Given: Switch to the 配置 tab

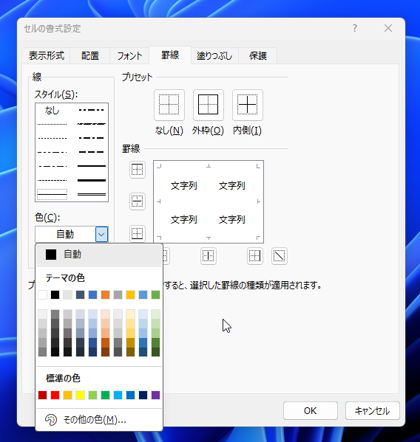Looking at the screenshot, I should [x=90, y=55].
